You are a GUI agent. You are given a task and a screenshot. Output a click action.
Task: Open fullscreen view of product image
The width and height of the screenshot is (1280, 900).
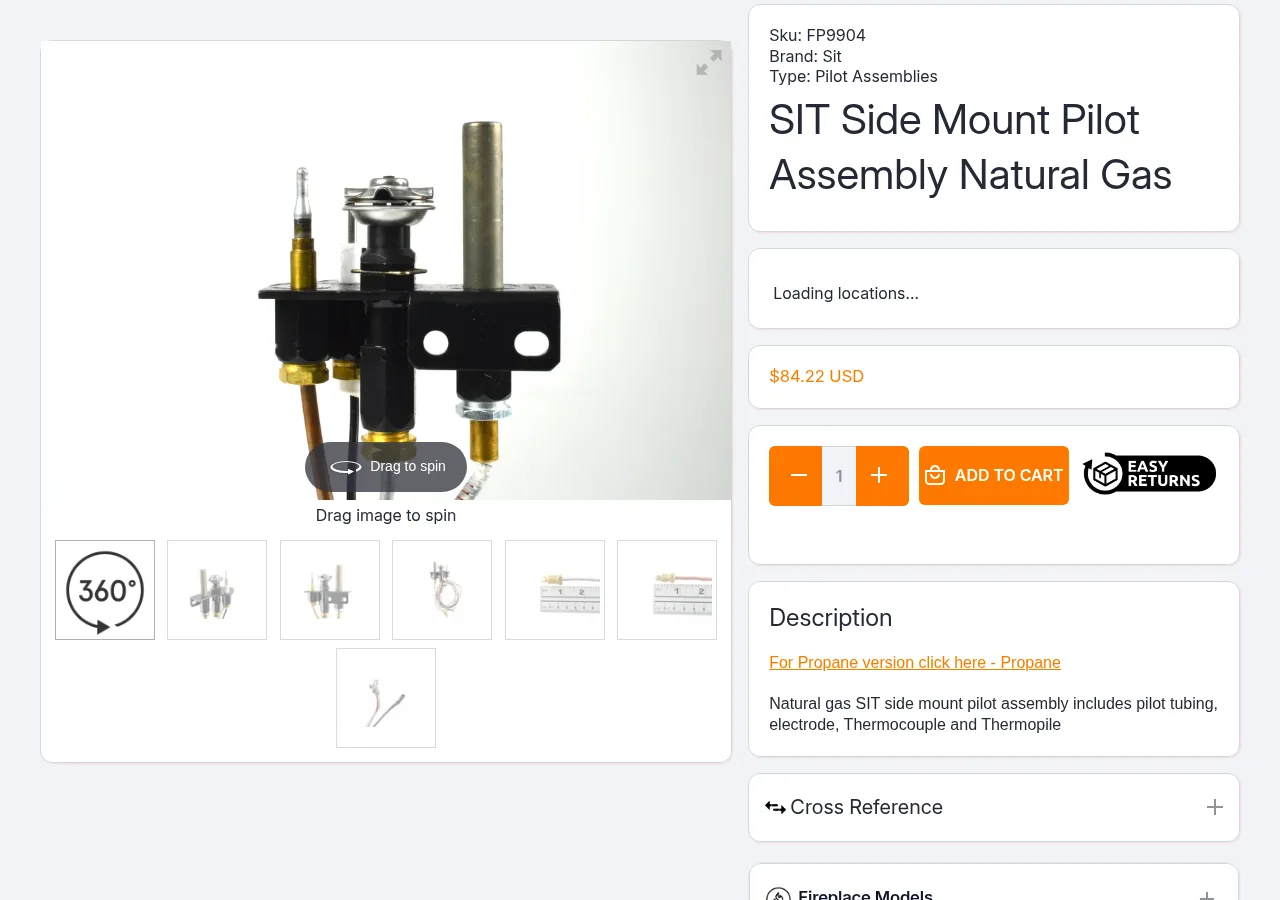pos(709,63)
